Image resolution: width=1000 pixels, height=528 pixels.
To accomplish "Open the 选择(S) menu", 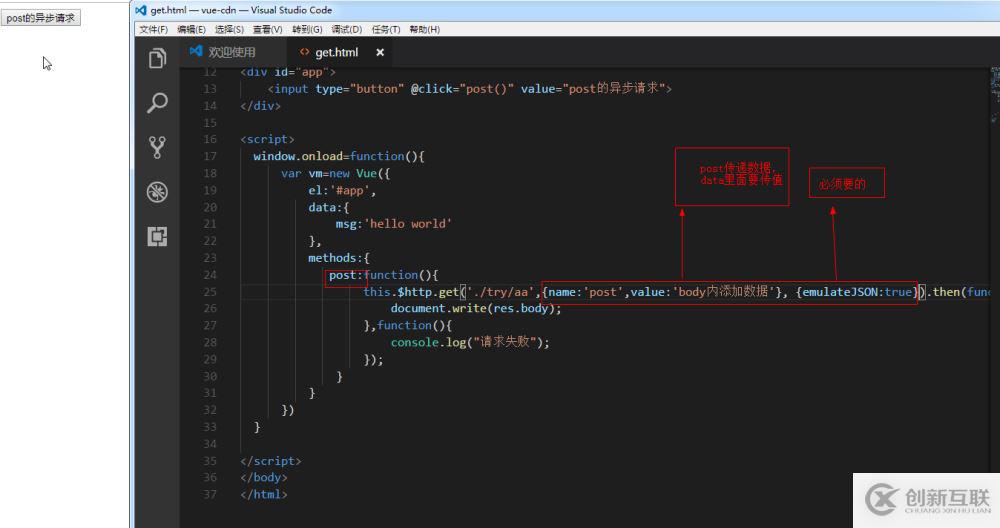I will (229, 29).
